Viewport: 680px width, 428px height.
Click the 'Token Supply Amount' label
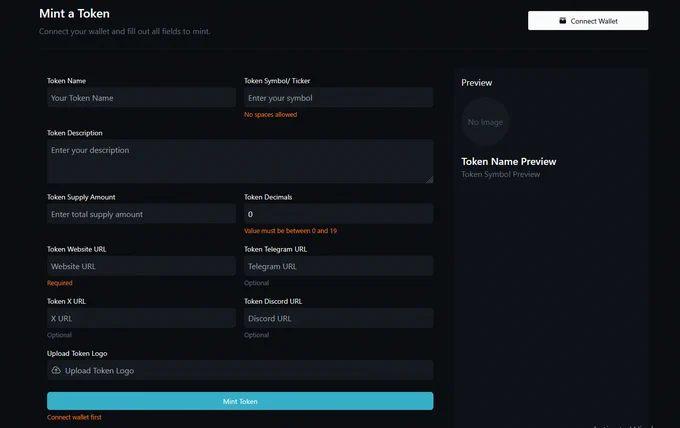[81, 197]
